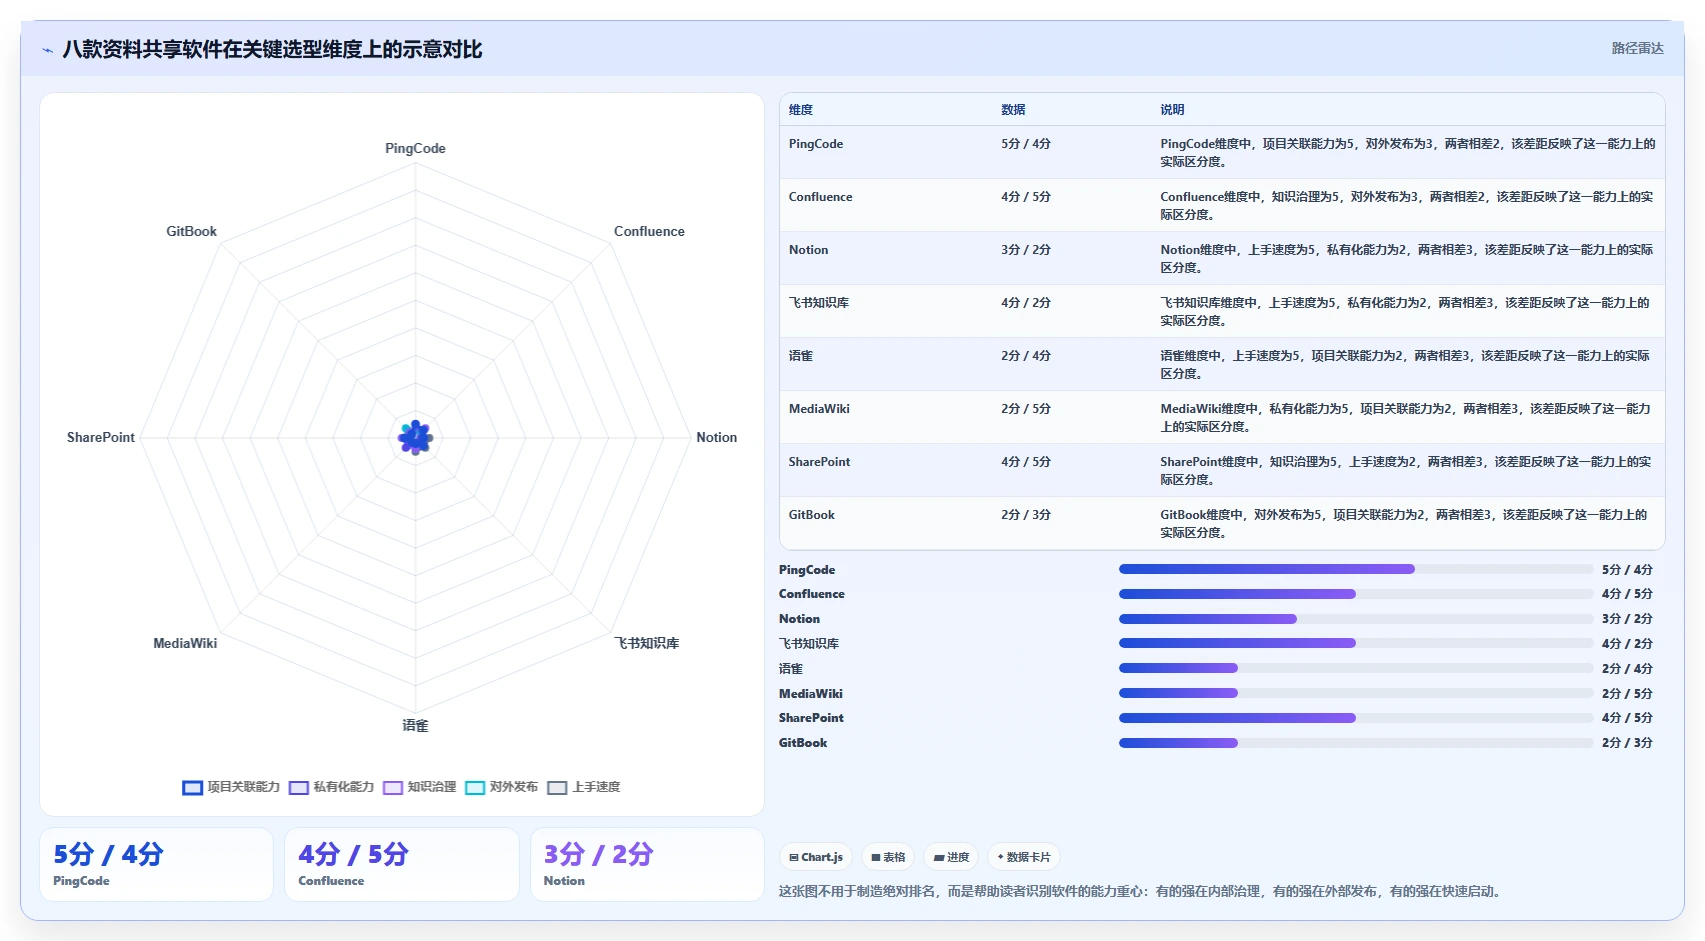Viewport: 1705px width, 941px height.
Task: Open the Confluence 4分 / 5分 data card
Action: coord(401,865)
